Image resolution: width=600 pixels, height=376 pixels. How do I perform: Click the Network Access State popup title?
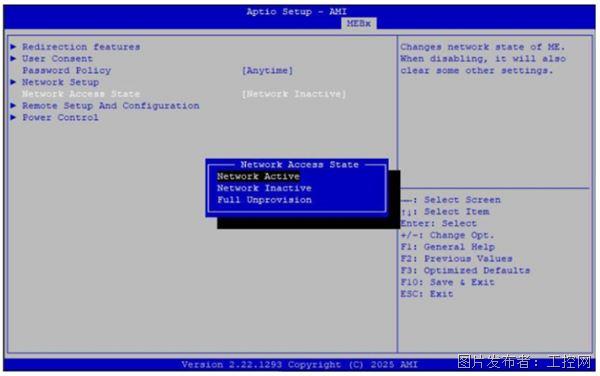[x=300, y=164]
